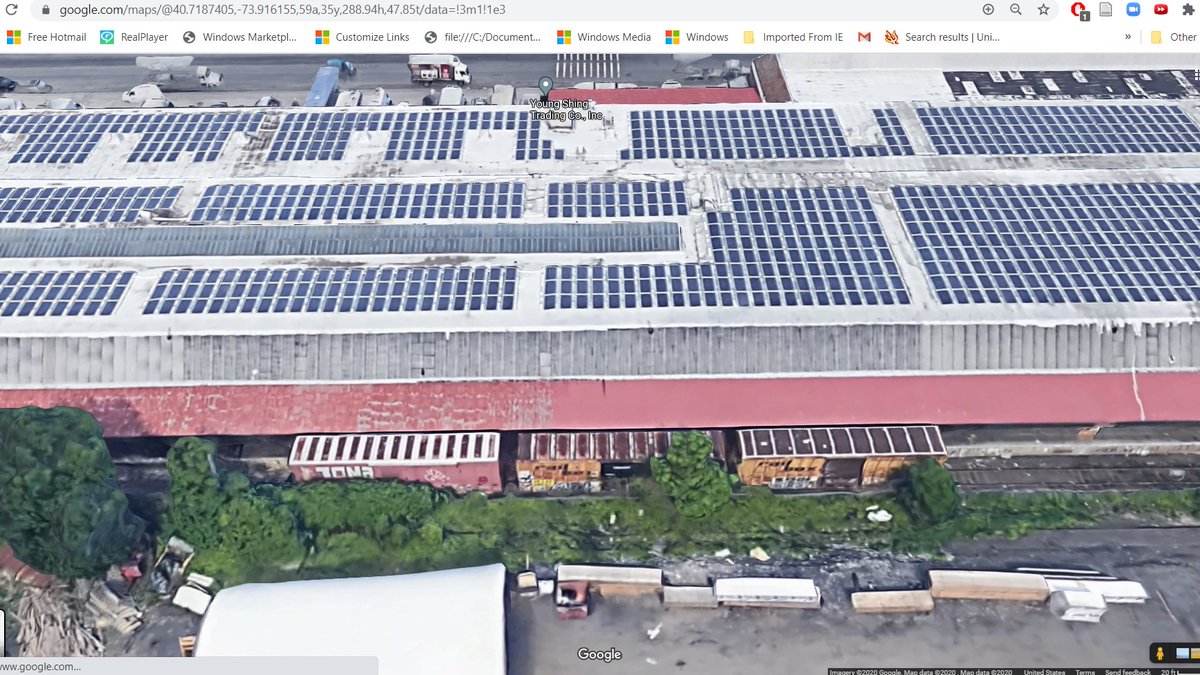
Task: Open the Other bookmarks folder
Action: click(x=1173, y=37)
